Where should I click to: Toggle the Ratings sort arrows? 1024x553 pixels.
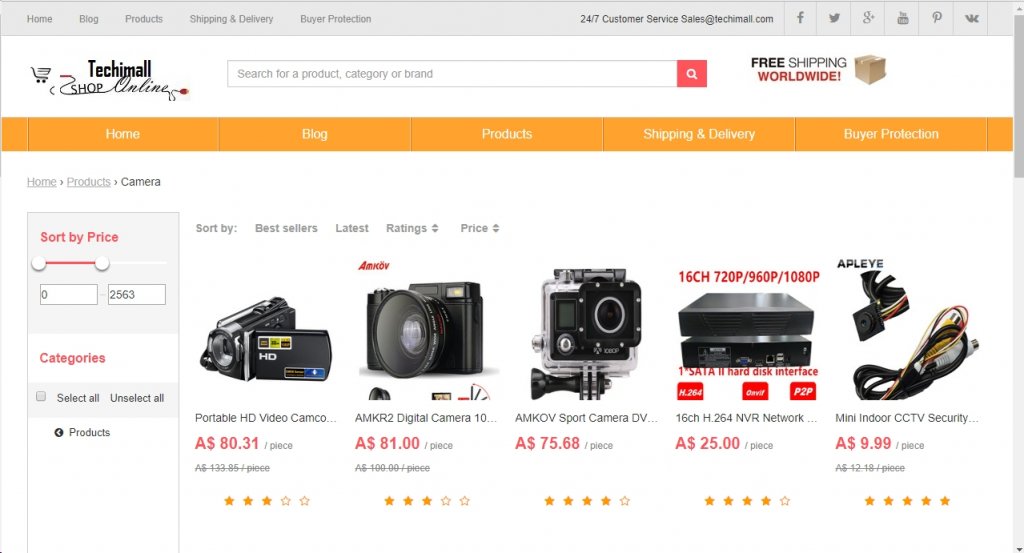click(x=435, y=229)
